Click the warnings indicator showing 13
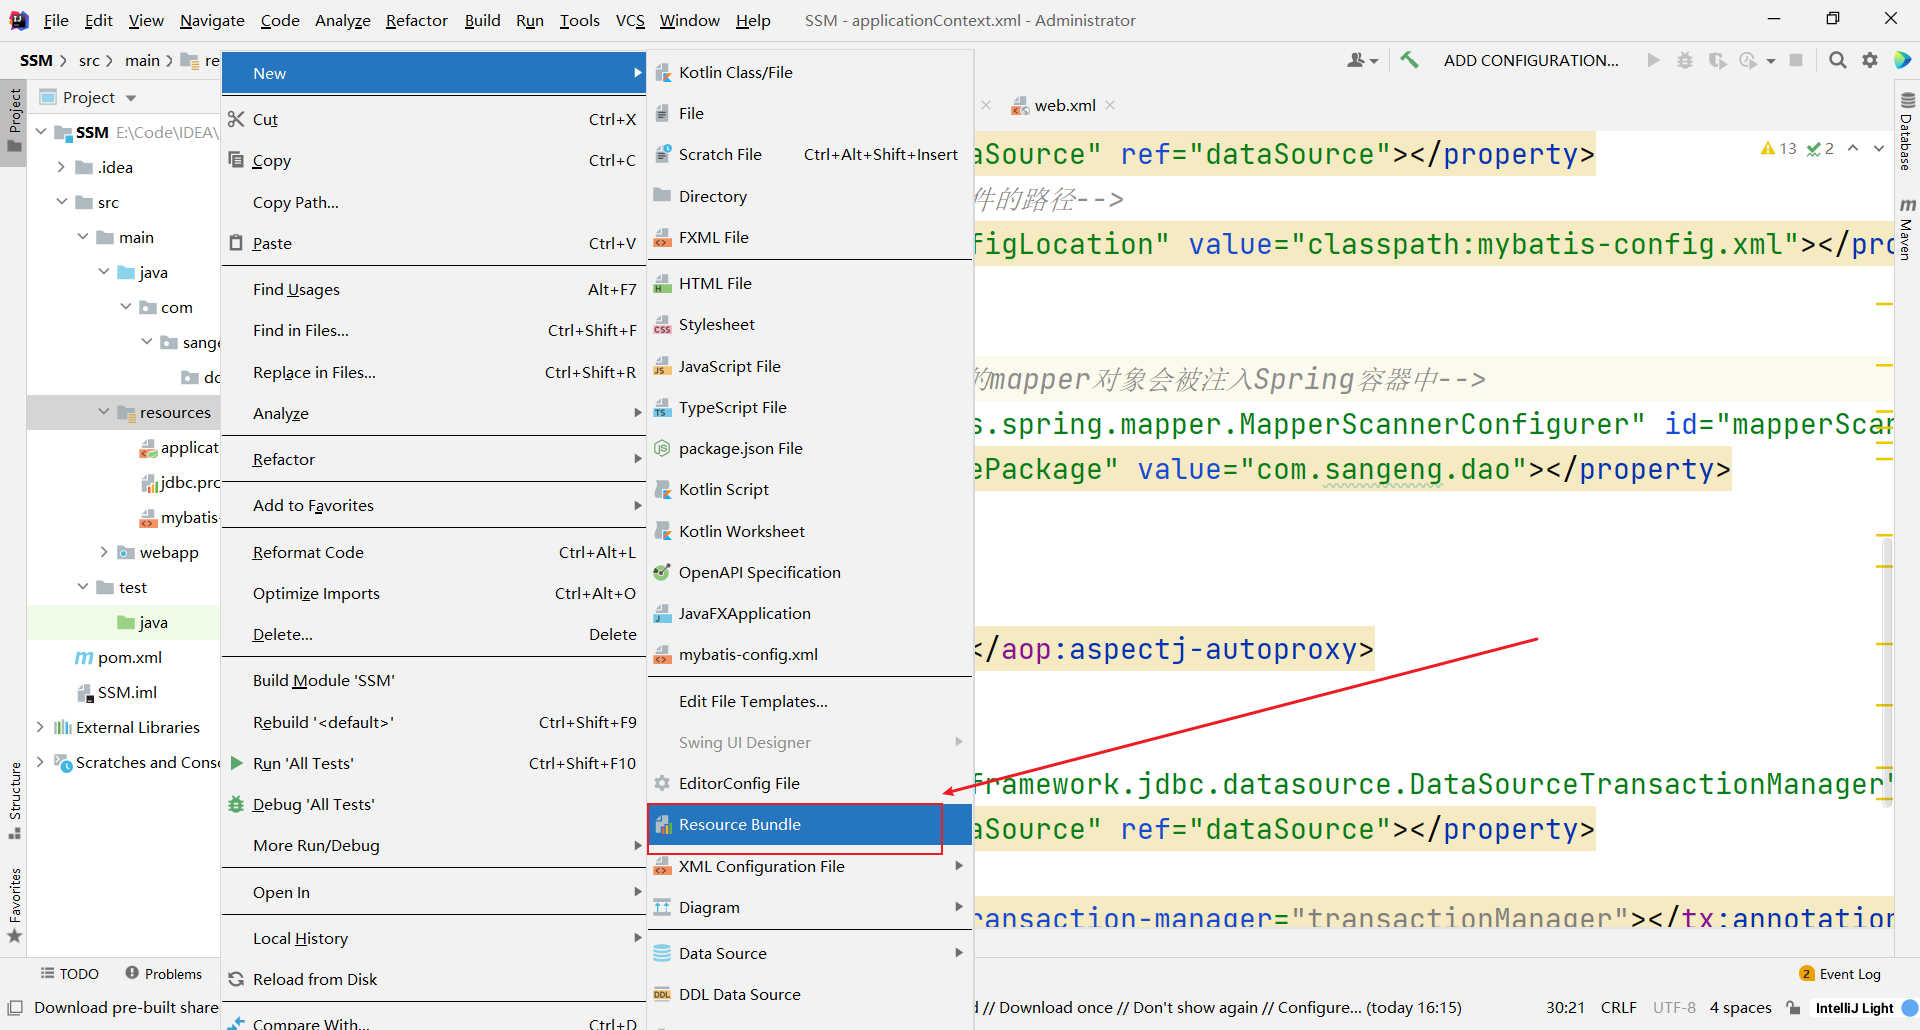1920x1030 pixels. (1779, 148)
